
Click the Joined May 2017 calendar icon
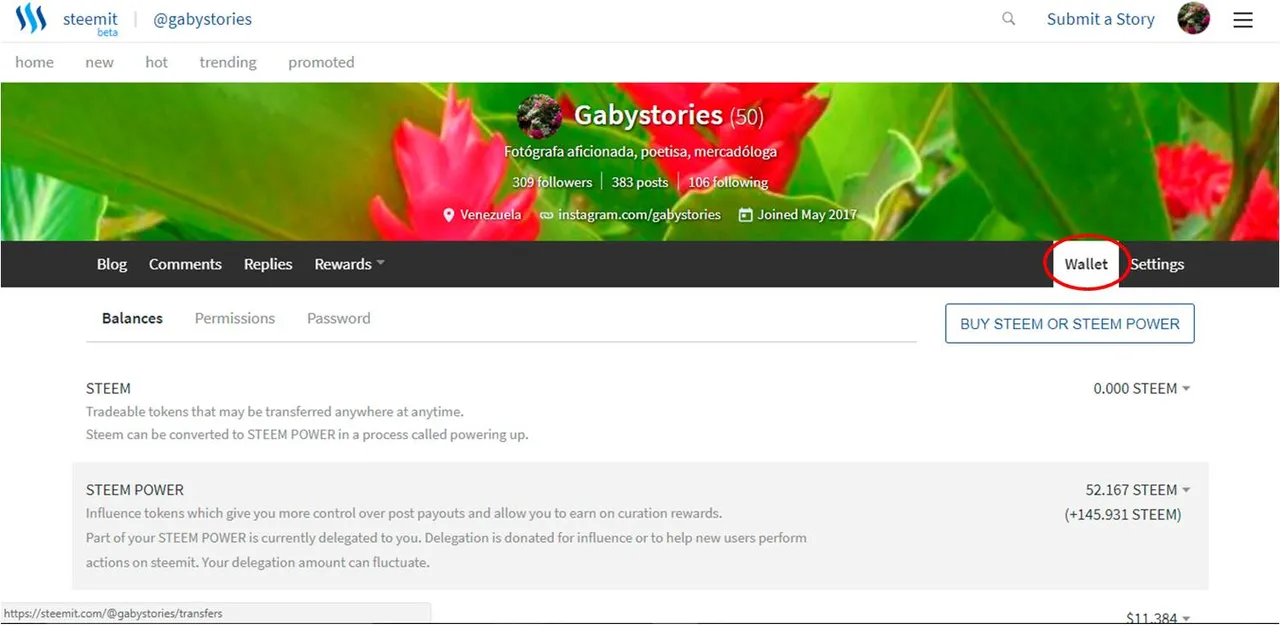tap(745, 215)
